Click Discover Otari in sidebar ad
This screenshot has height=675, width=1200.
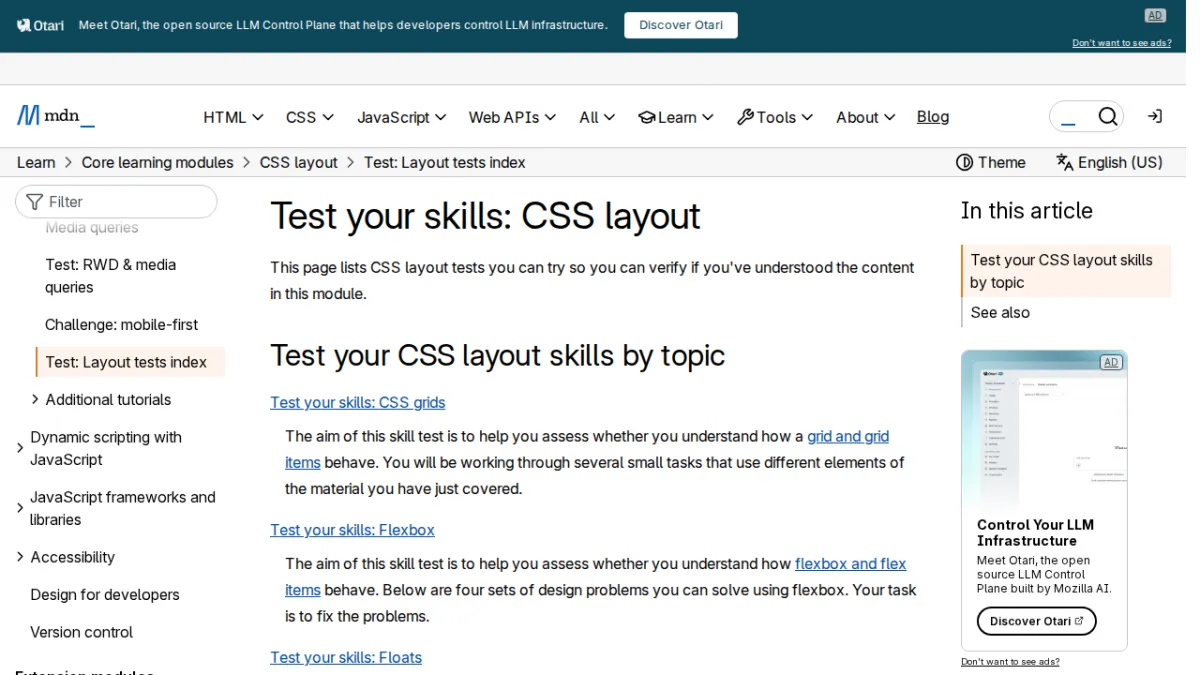(1037, 621)
